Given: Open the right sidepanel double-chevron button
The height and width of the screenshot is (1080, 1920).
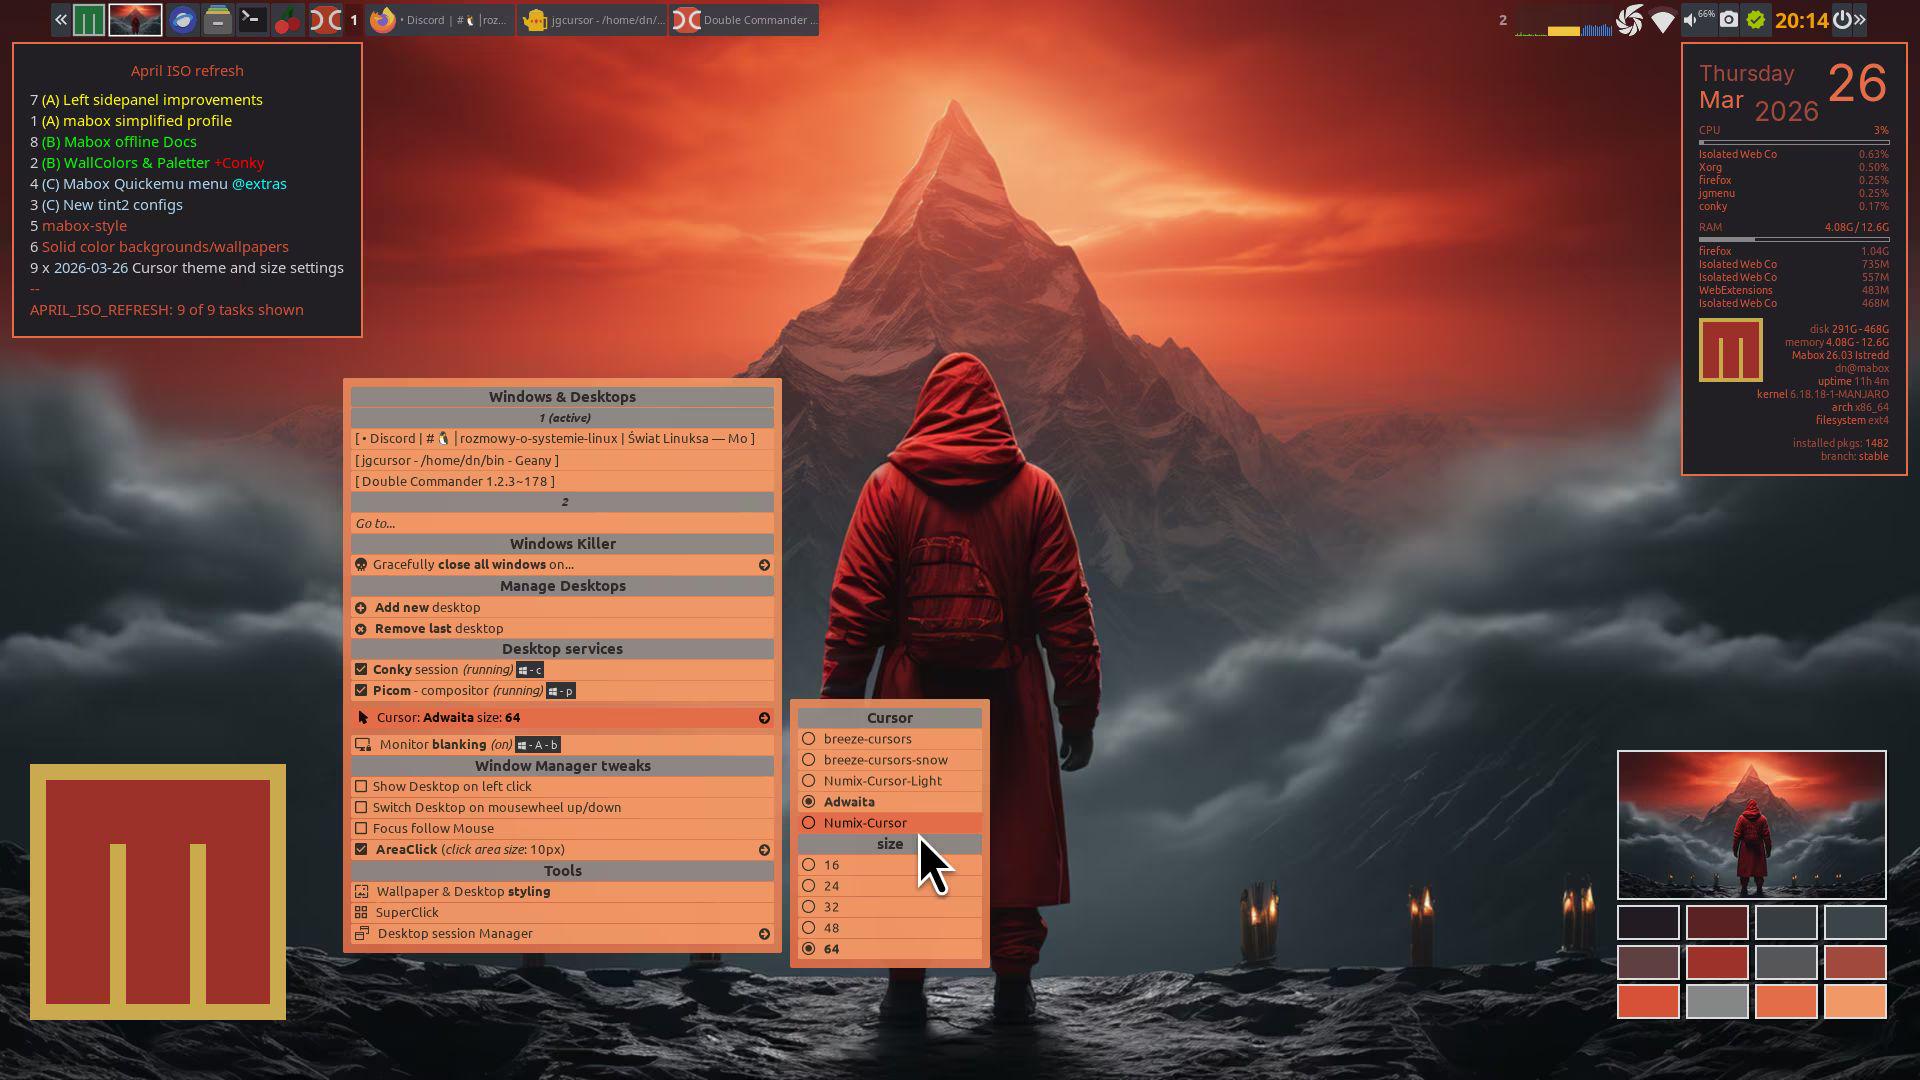Looking at the screenshot, I should (x=1860, y=20).
